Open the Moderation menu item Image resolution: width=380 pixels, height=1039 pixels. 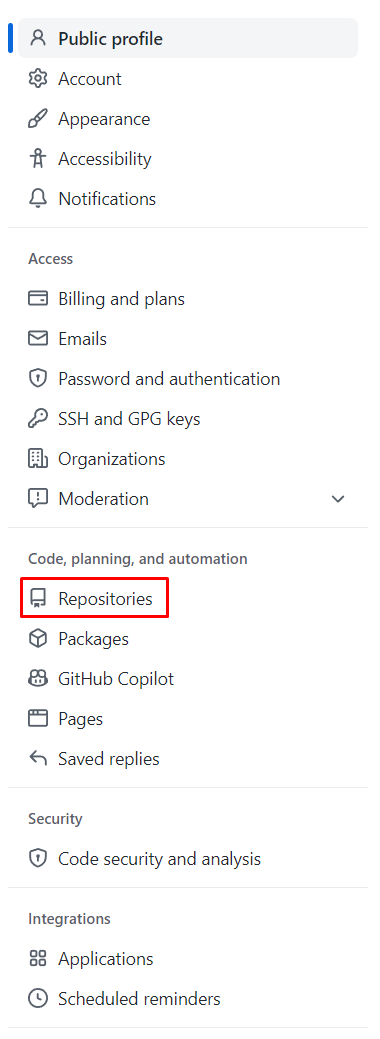pyautogui.click(x=103, y=498)
